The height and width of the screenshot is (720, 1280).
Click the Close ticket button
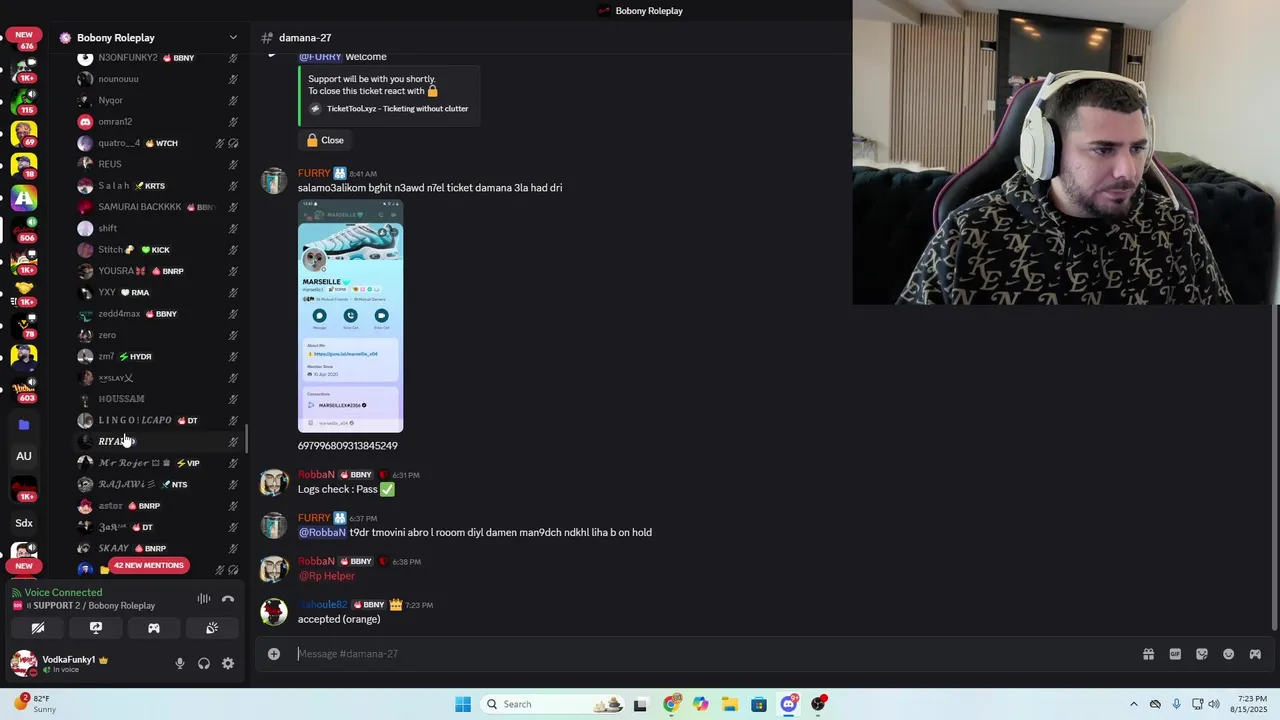[325, 140]
